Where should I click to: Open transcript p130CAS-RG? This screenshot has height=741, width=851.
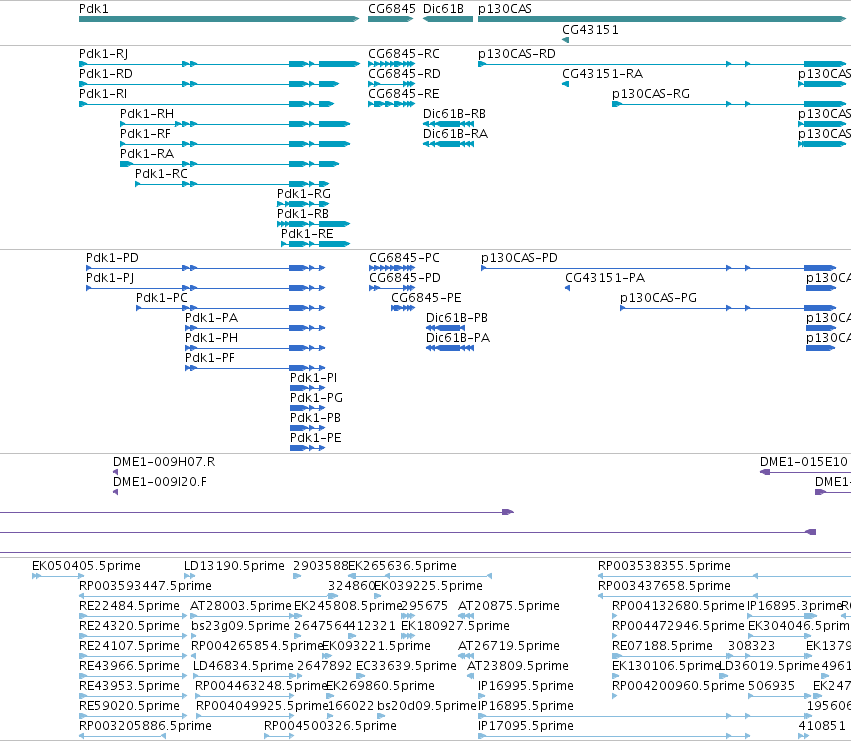click(x=651, y=94)
